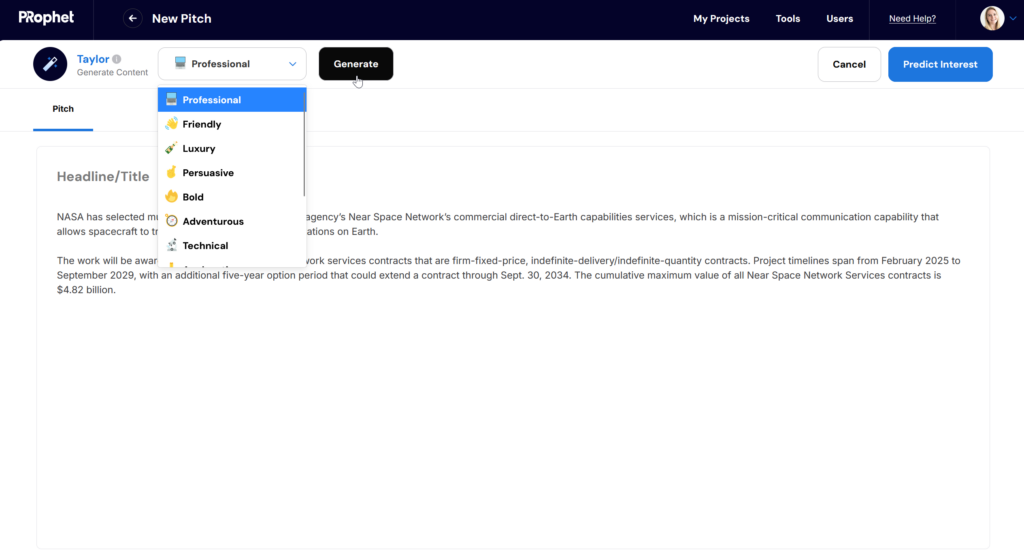Choose the Luxury tone option
Image resolution: width=1024 pixels, height=558 pixels.
point(232,148)
